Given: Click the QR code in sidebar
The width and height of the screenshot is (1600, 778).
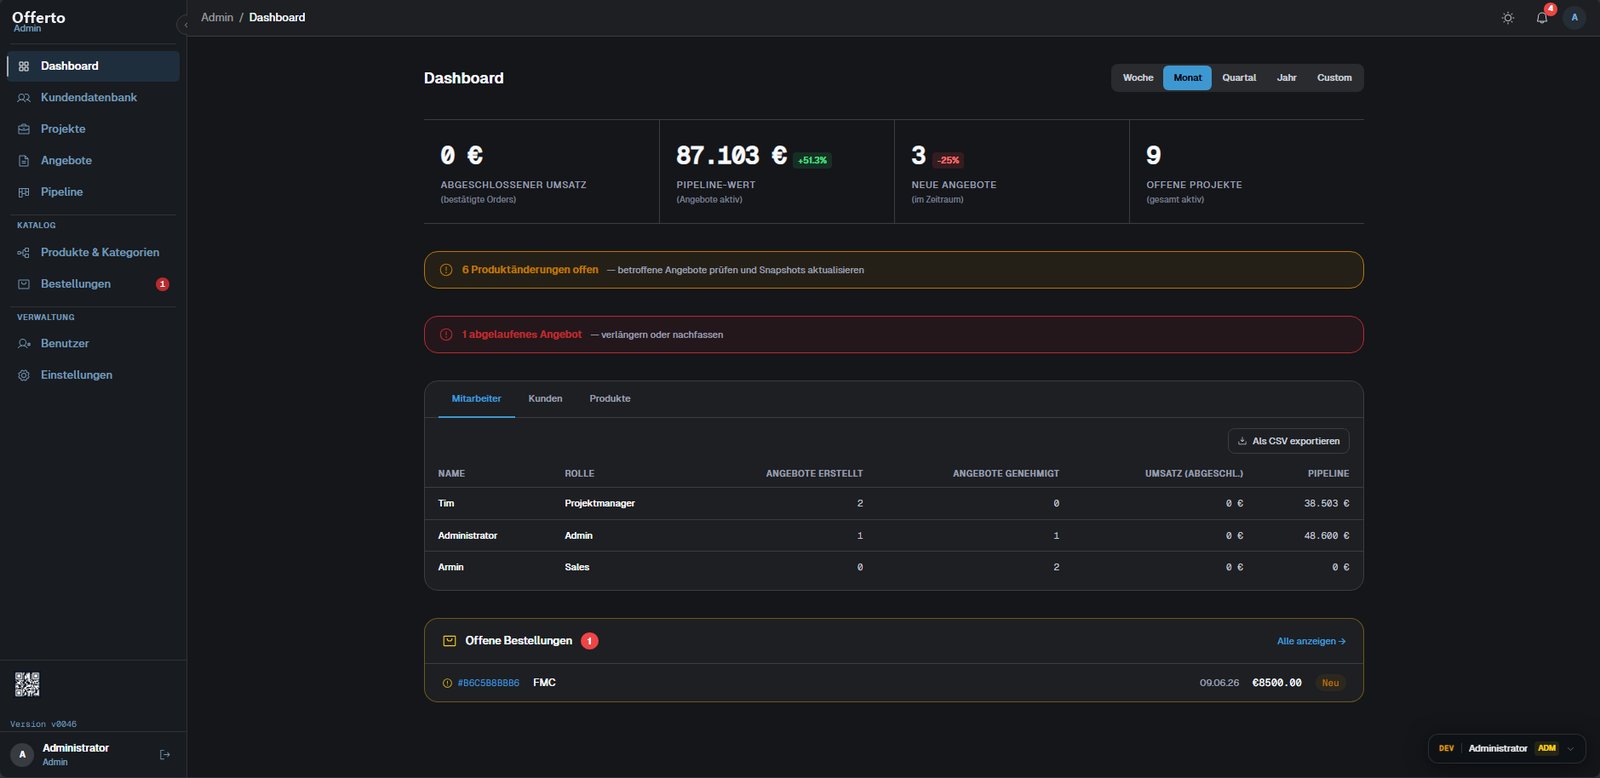Looking at the screenshot, I should (27, 684).
